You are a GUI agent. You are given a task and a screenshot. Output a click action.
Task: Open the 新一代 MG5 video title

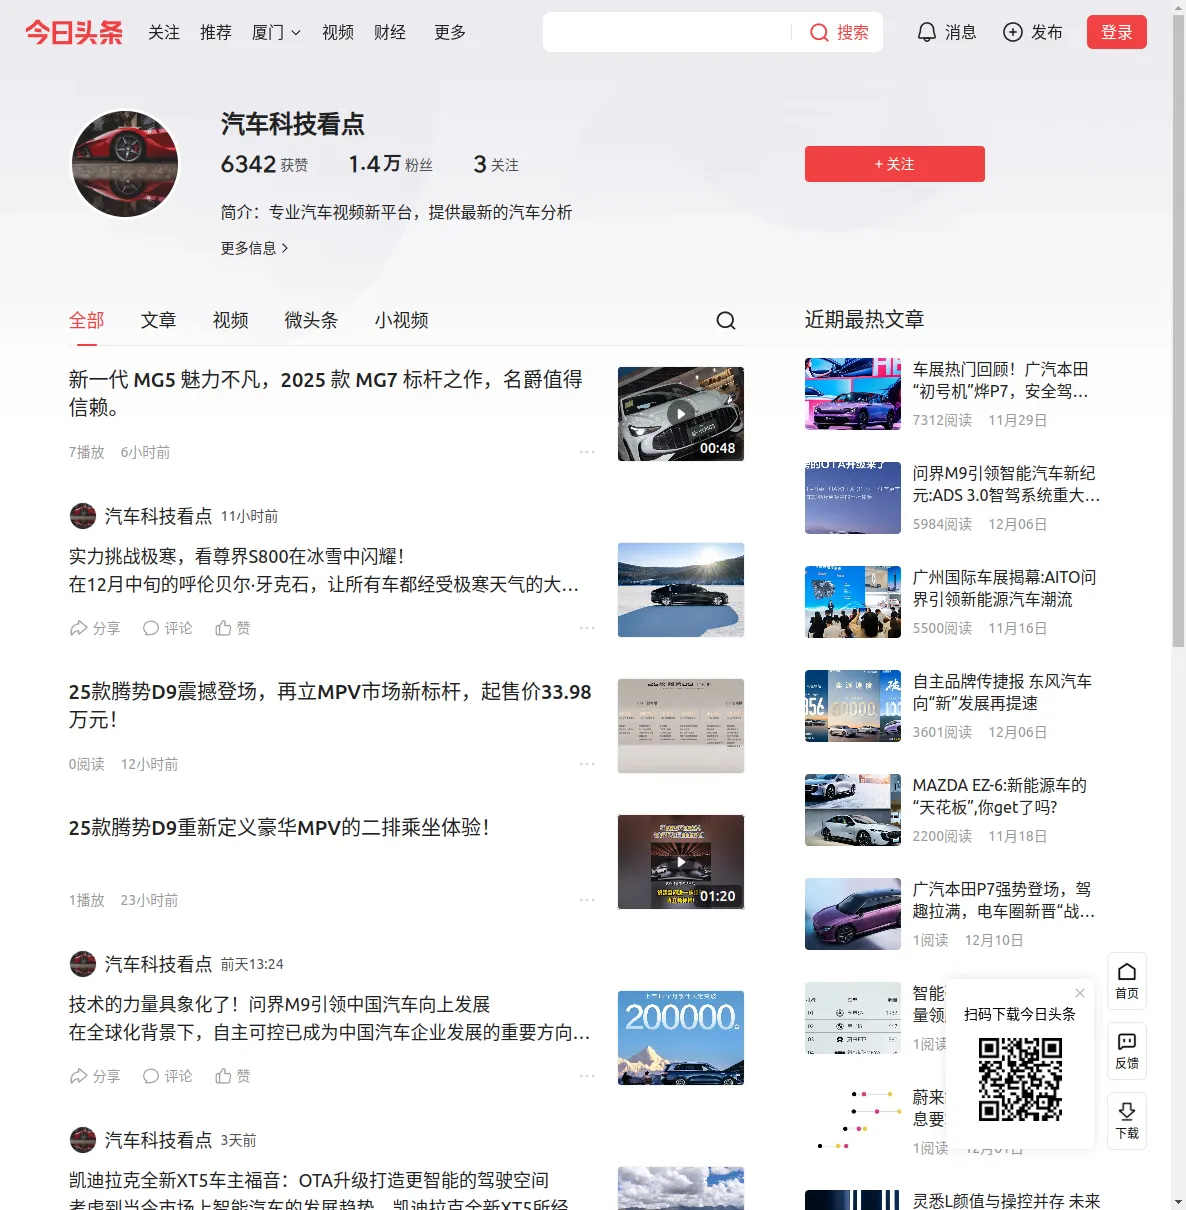pyautogui.click(x=326, y=393)
